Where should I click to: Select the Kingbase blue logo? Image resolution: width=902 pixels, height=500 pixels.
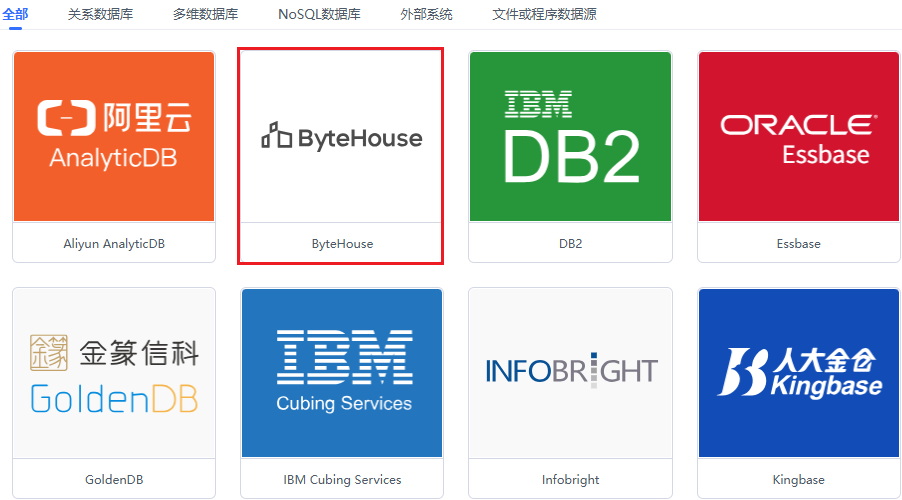(798, 373)
